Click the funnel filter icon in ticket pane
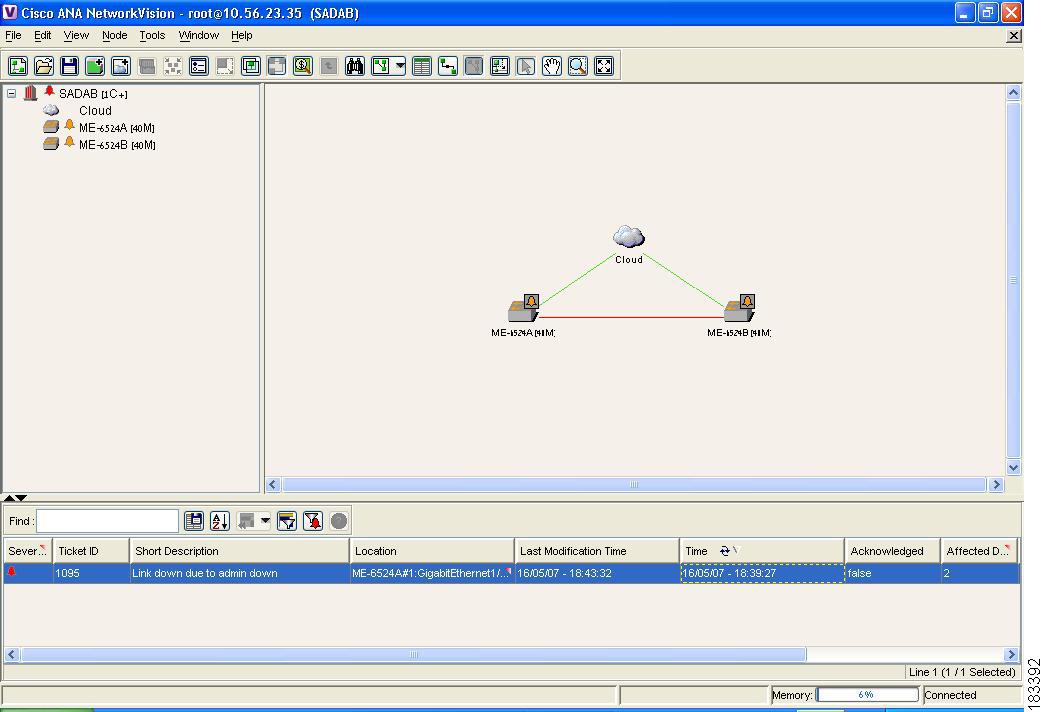This screenshot has height=712, width=1044. [287, 521]
